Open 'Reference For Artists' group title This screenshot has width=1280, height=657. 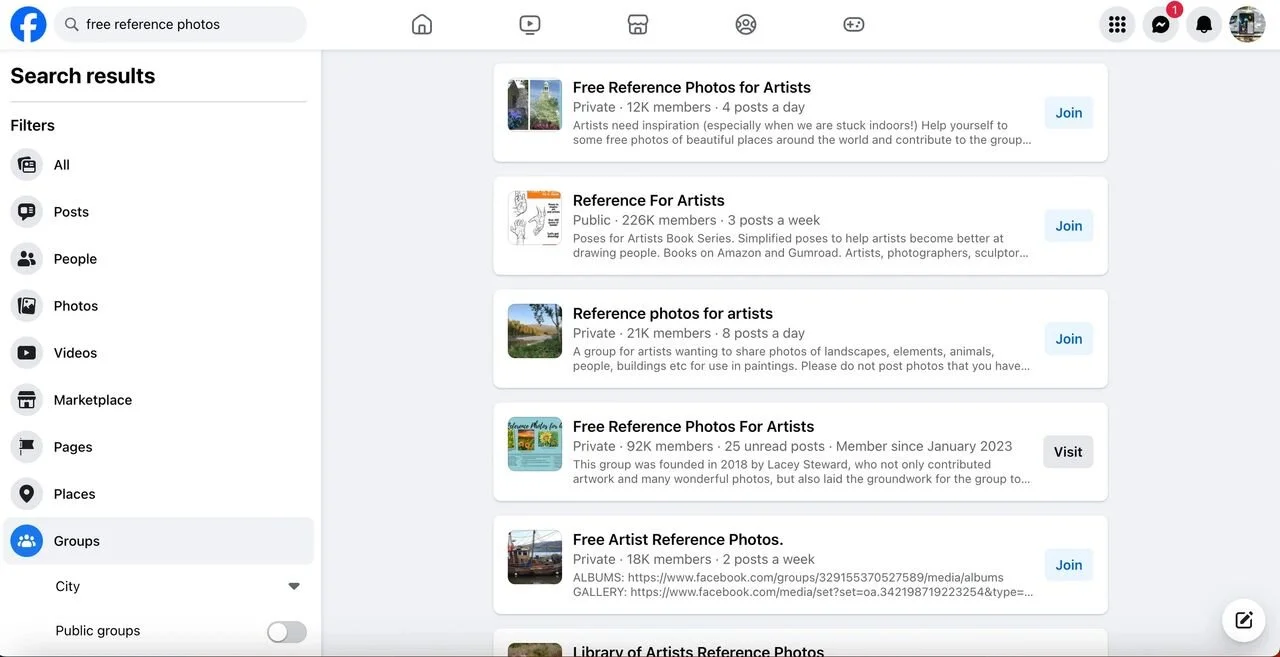pos(649,200)
